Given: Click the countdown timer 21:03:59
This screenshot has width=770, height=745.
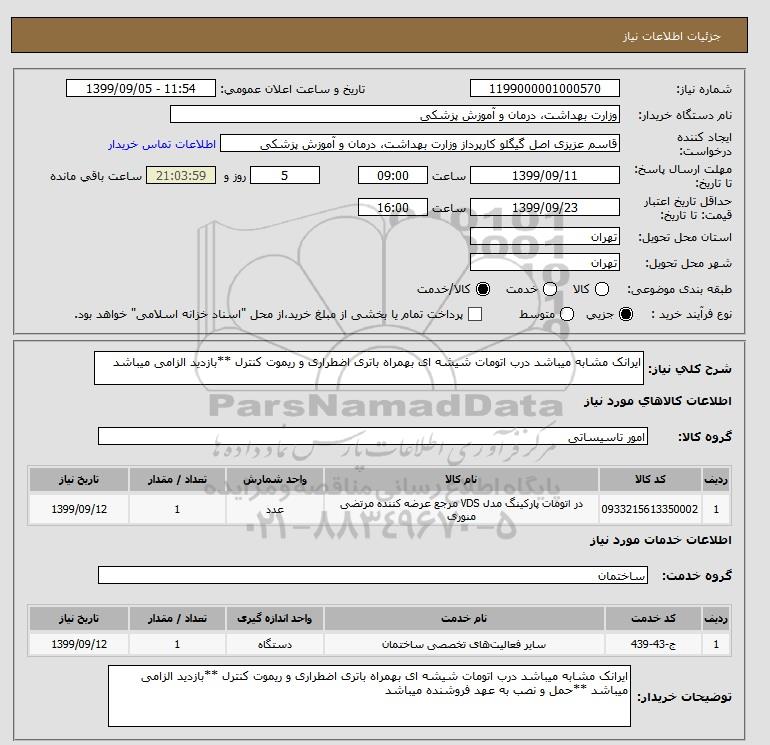Looking at the screenshot, I should point(181,175).
